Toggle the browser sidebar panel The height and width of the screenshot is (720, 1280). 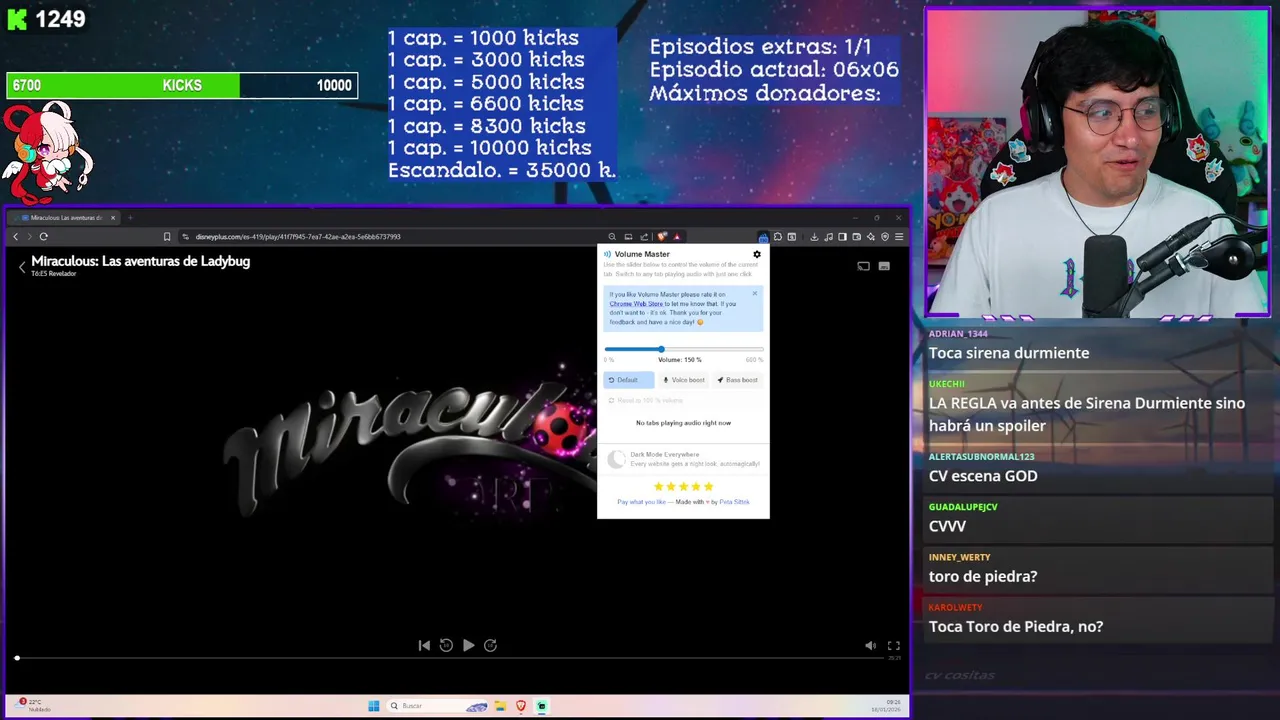click(x=842, y=237)
